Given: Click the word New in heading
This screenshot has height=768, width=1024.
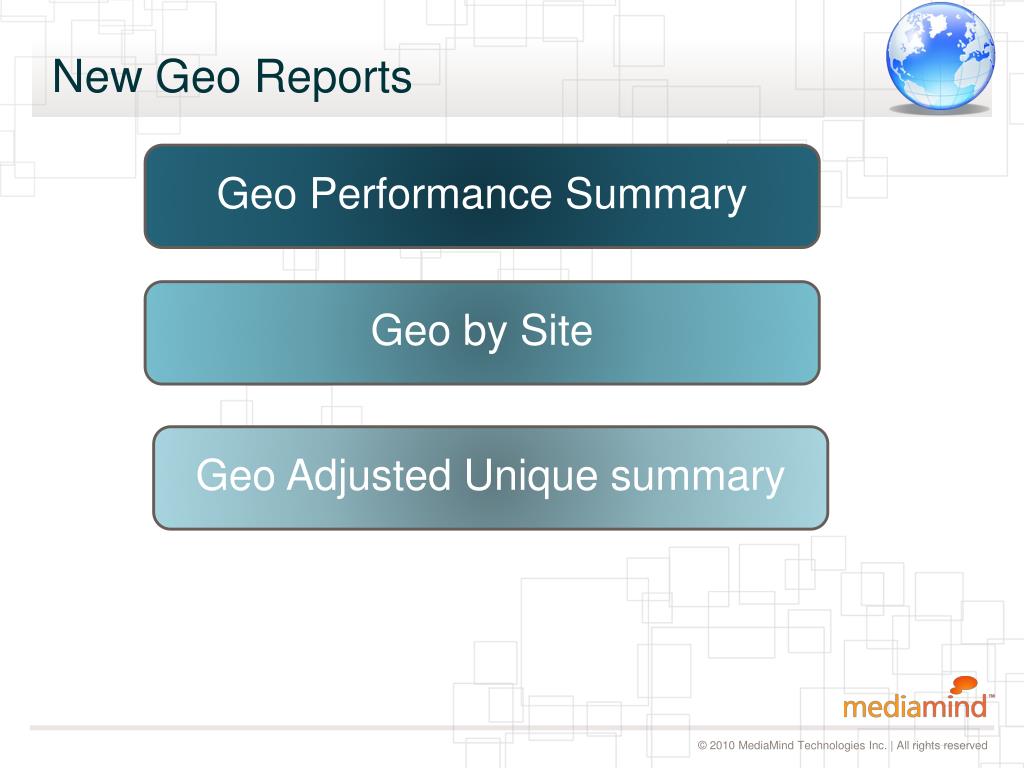Looking at the screenshot, I should pyautogui.click(x=97, y=77).
